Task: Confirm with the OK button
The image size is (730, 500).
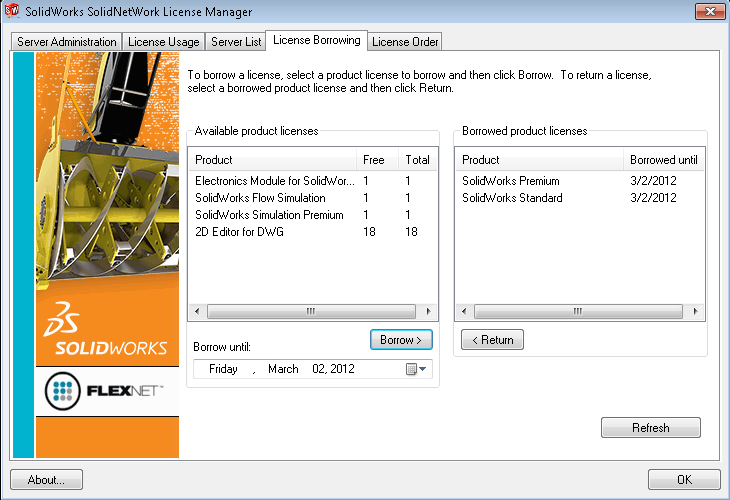Action: pos(684,480)
